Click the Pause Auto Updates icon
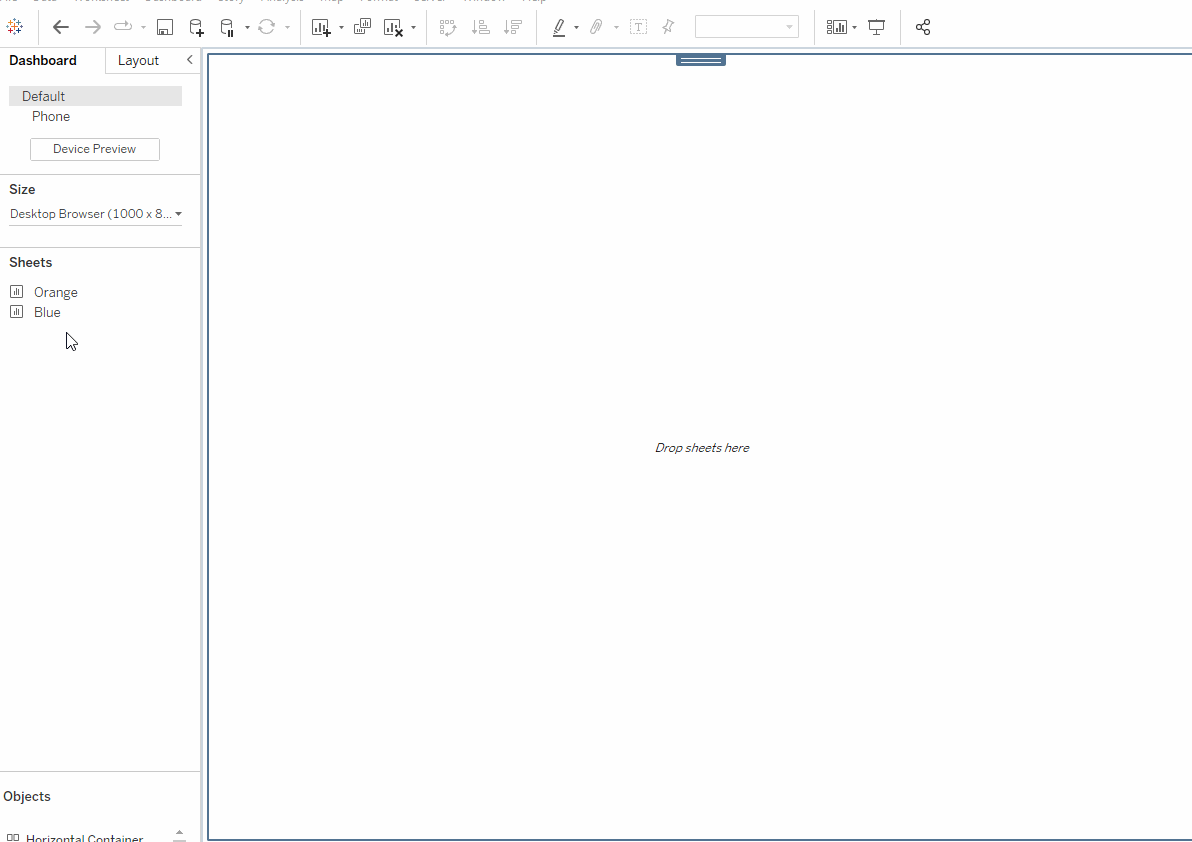1192x842 pixels. coord(228,27)
